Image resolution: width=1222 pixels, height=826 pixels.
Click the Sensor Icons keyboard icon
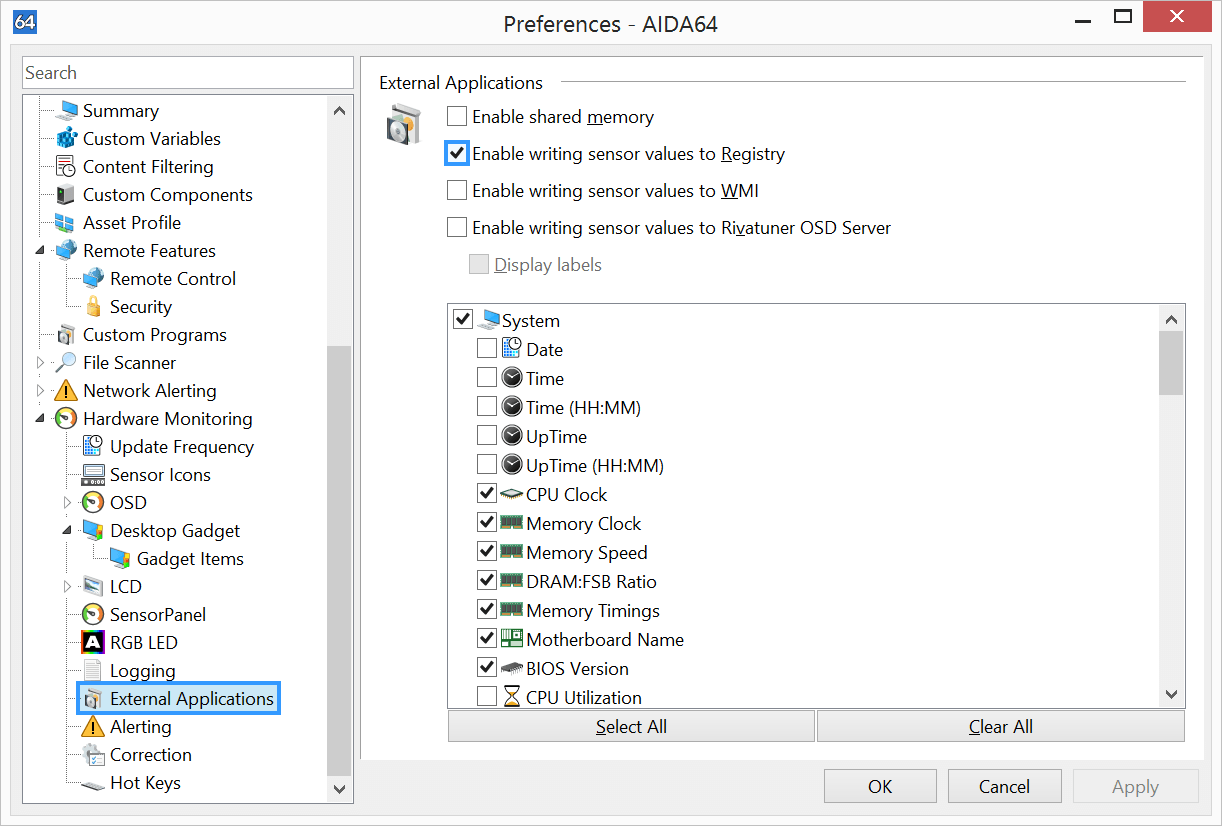94,475
